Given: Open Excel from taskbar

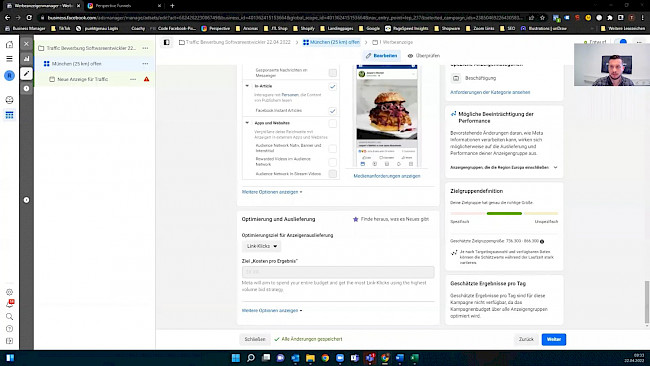Looking at the screenshot, I should pyautogui.click(x=415, y=358).
